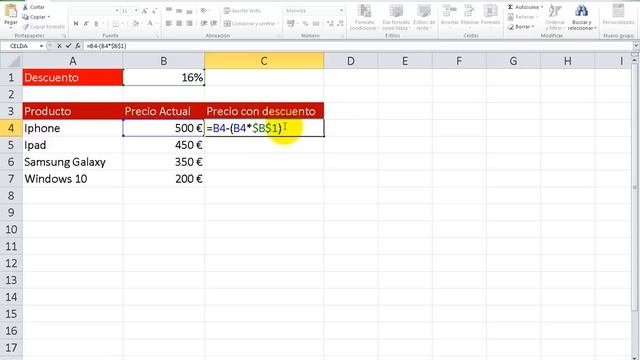Click the cell borders icon
640x360 pixels.
pos(116,24)
